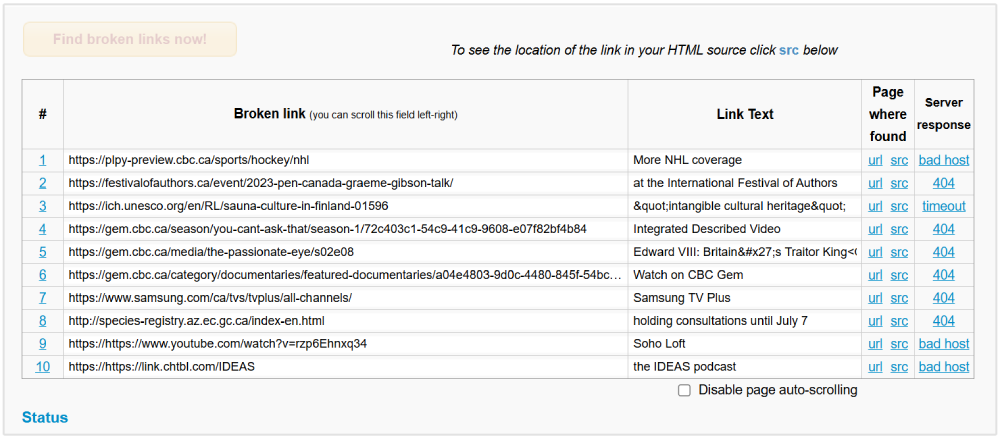Open row number 10 link
This screenshot has height=439, width=1000.
coord(43,367)
